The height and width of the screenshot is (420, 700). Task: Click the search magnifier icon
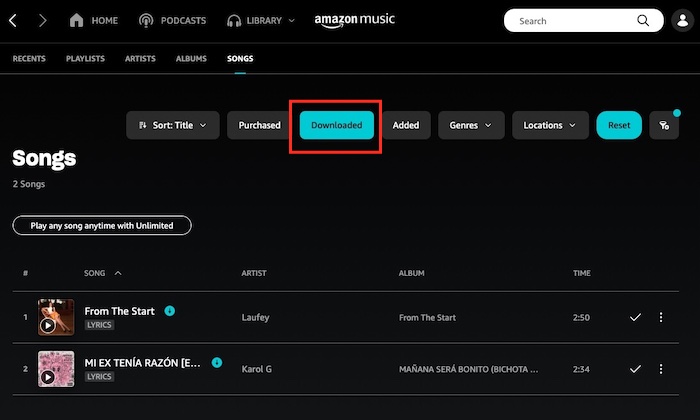(642, 20)
